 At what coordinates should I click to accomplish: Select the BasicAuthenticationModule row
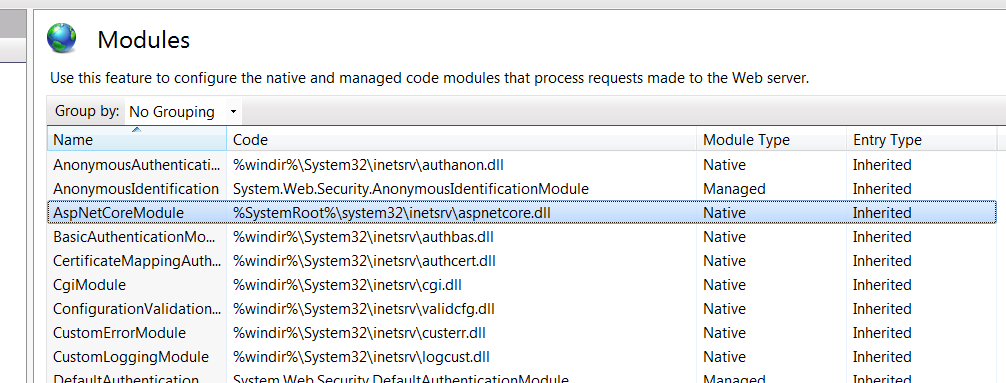pos(522,237)
